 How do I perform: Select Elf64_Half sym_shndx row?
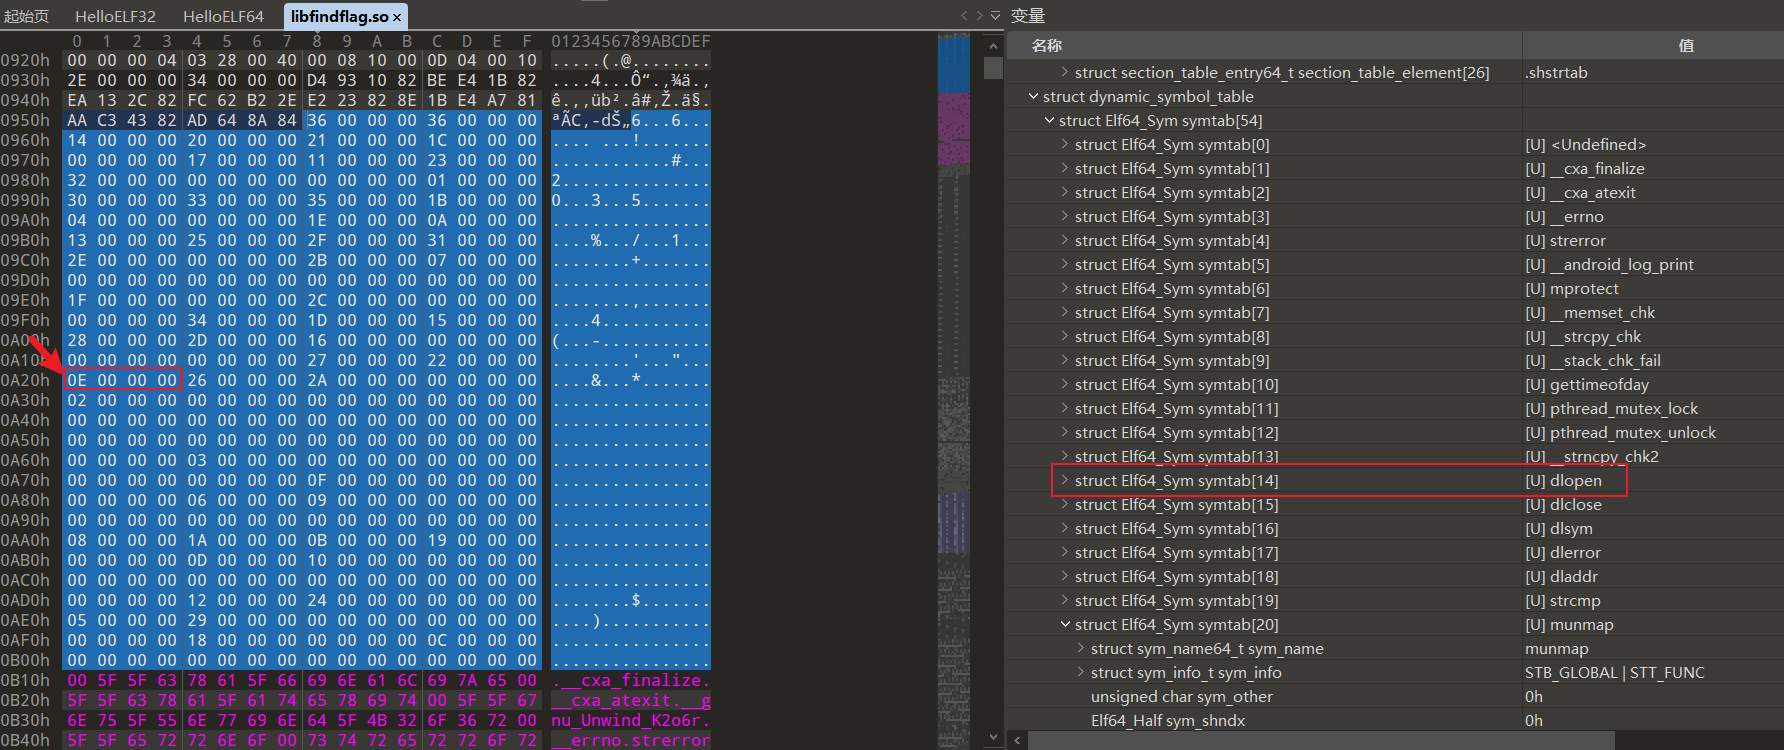pyautogui.click(x=1395, y=720)
